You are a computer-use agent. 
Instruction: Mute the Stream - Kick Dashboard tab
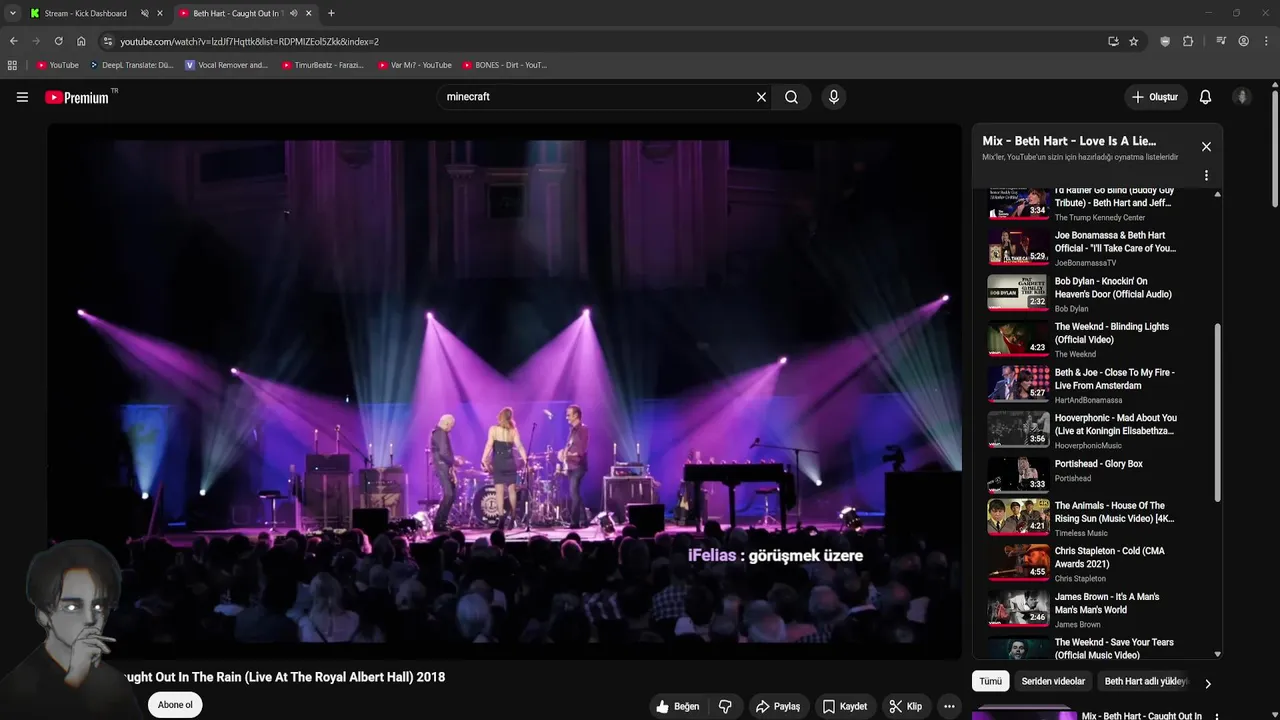tap(144, 13)
